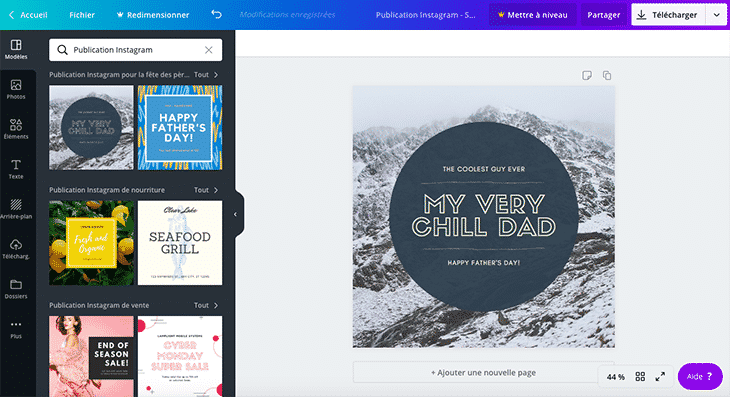Add page notes with sticky note icon
This screenshot has width=730, height=397.
click(x=587, y=75)
